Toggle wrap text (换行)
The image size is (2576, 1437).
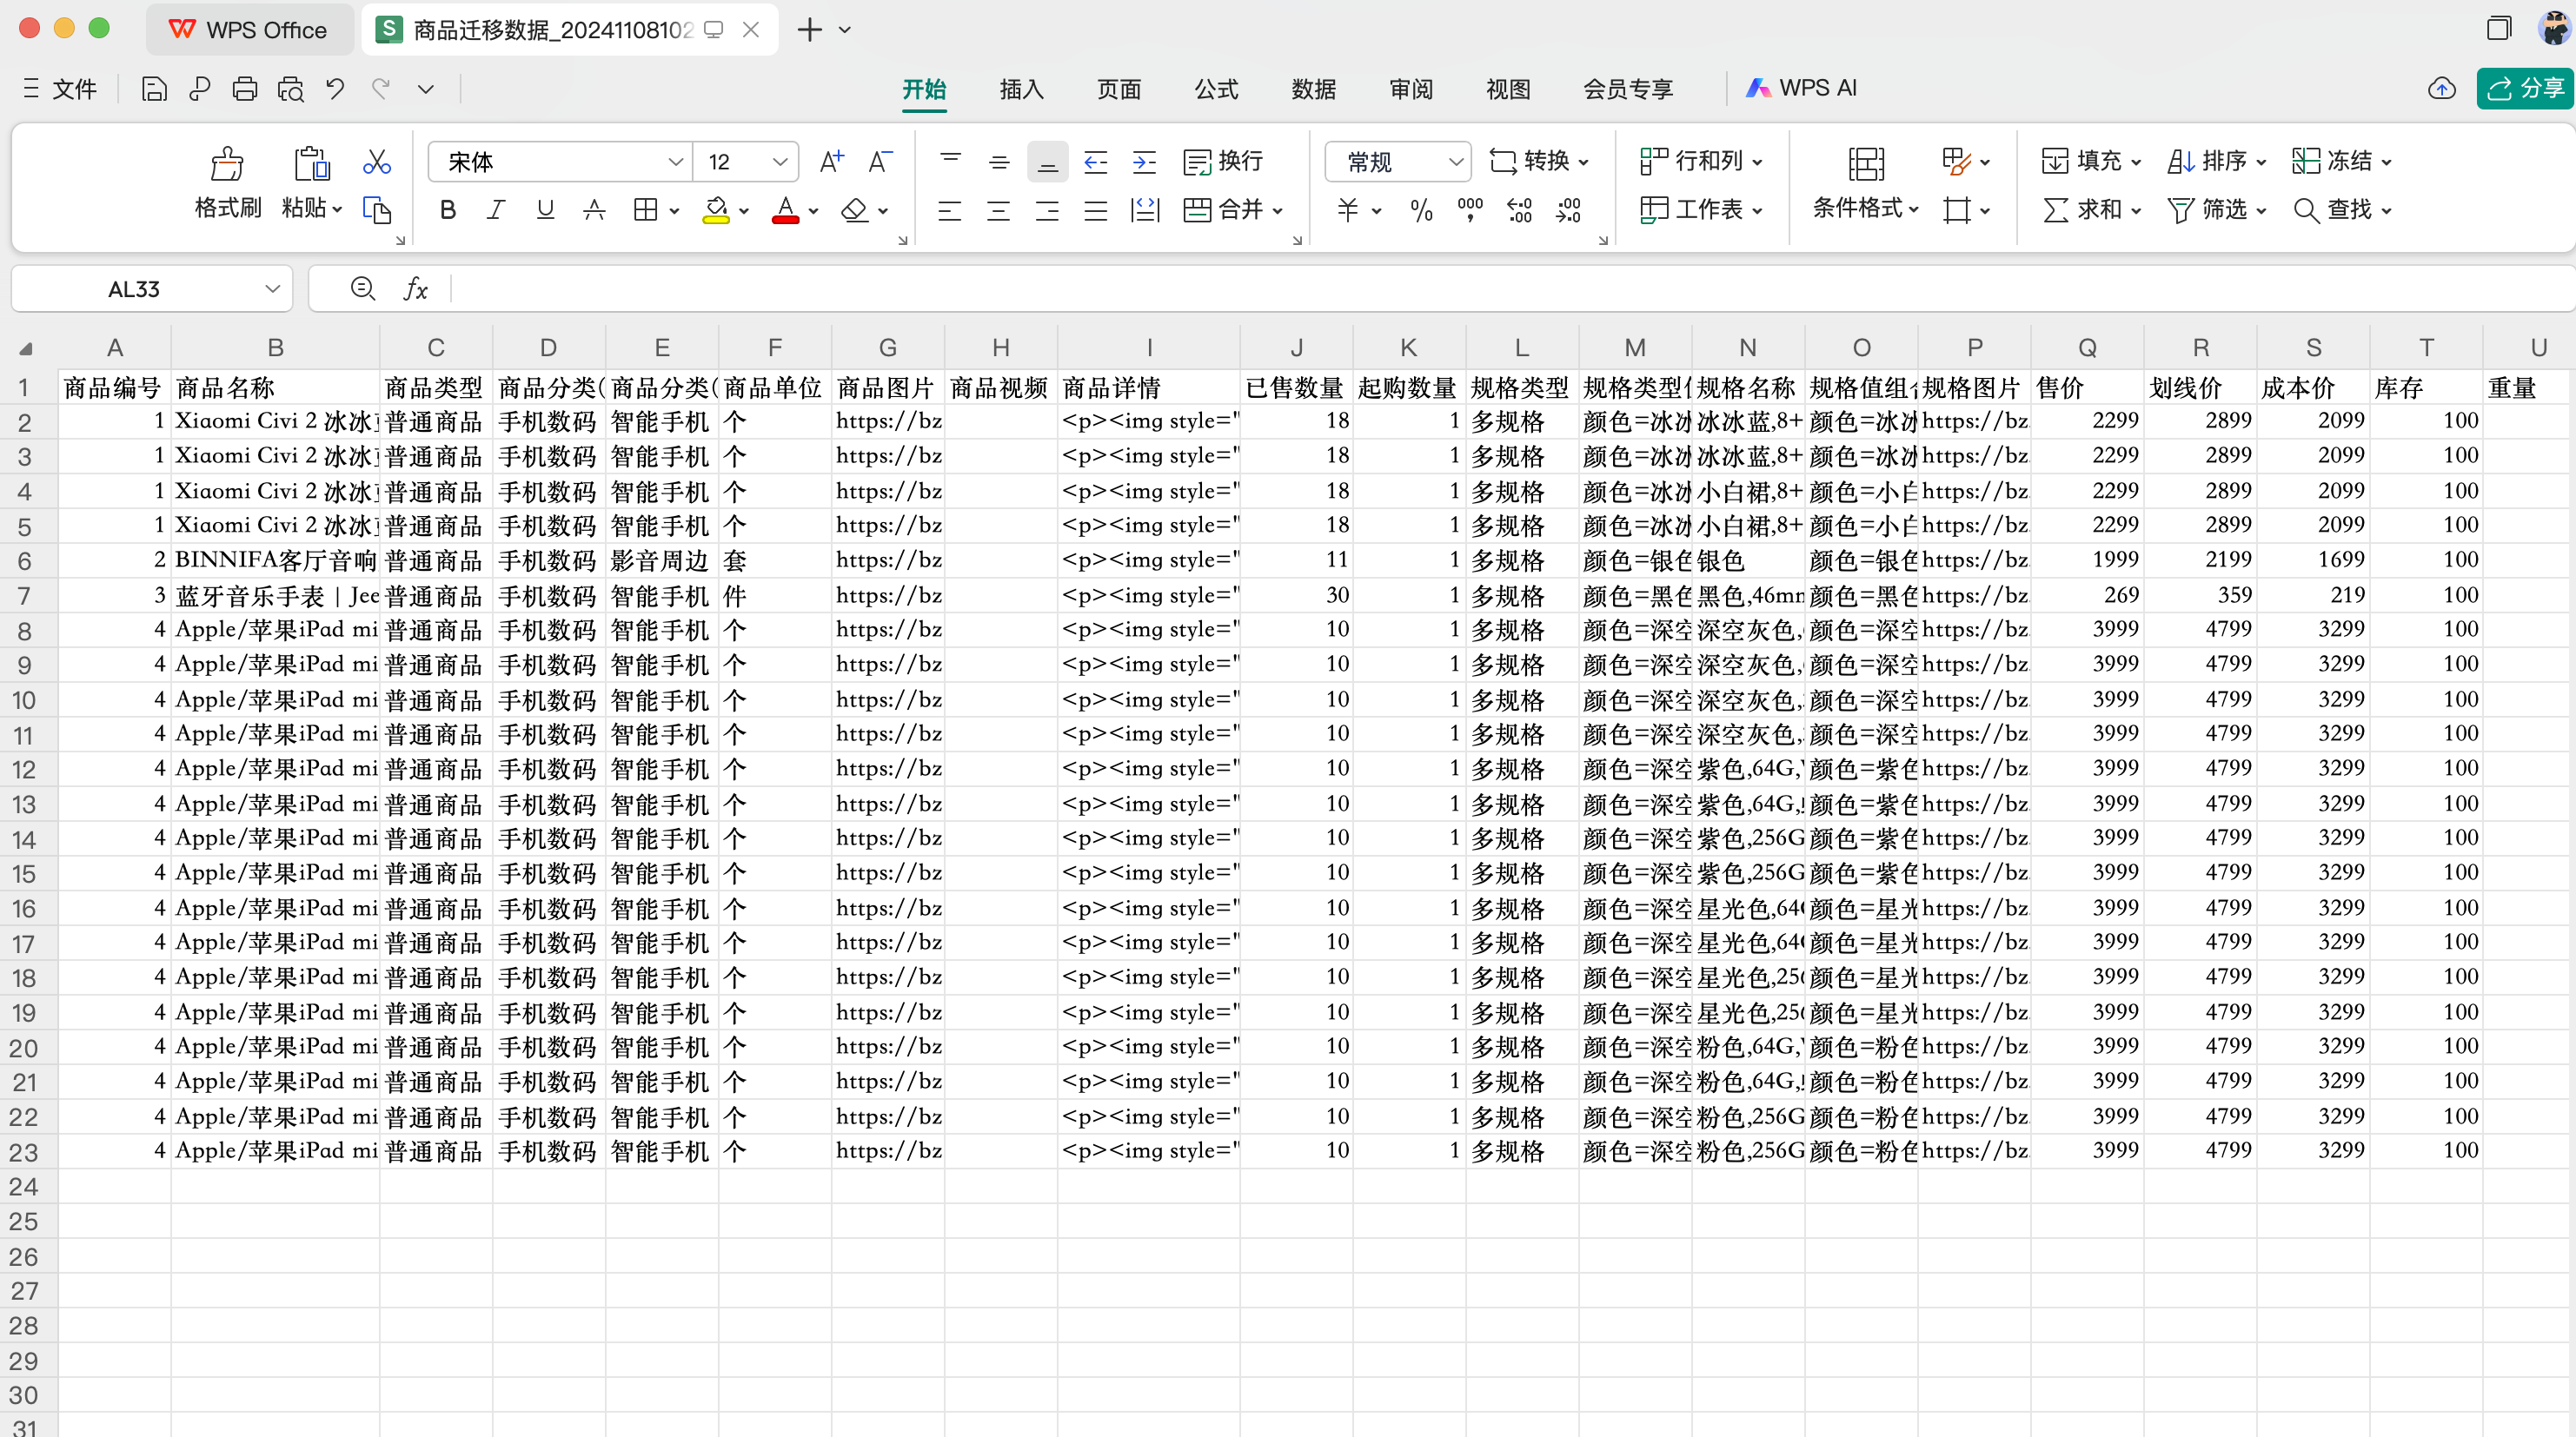[1223, 161]
